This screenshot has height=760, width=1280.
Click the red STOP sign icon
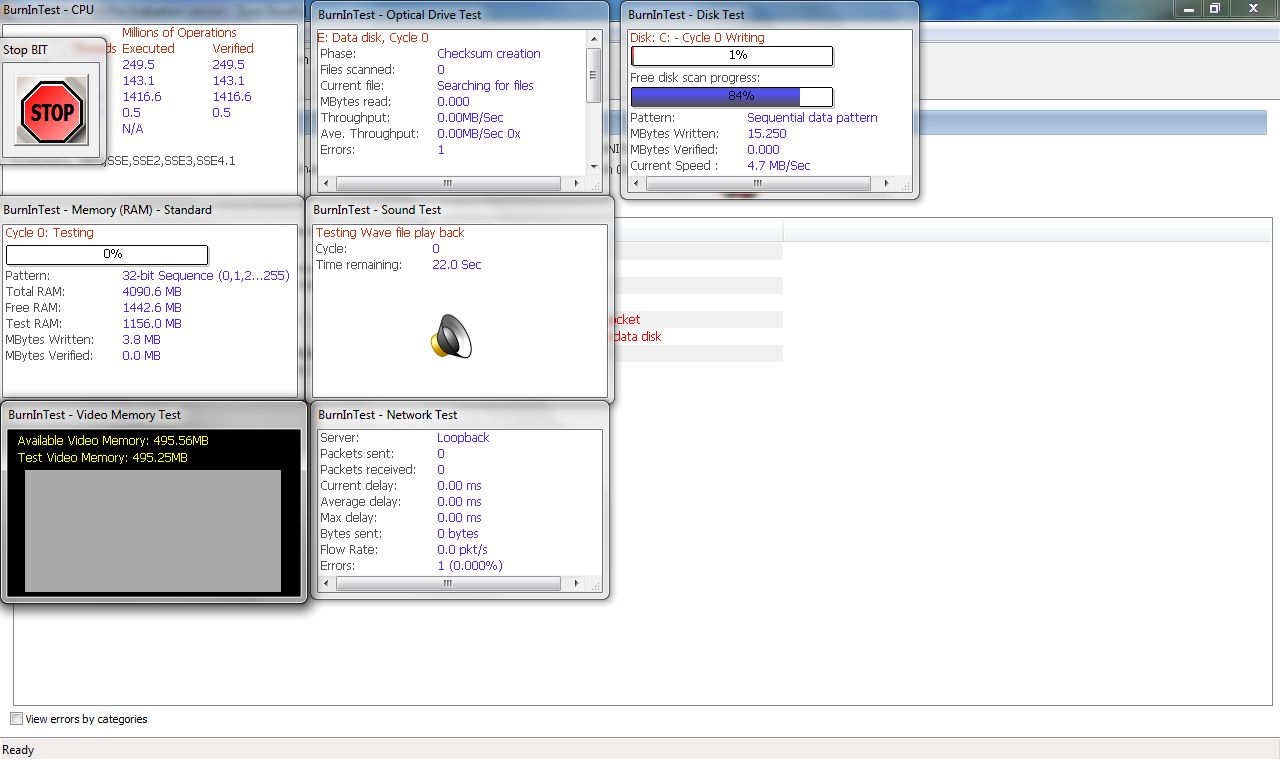tap(51, 111)
